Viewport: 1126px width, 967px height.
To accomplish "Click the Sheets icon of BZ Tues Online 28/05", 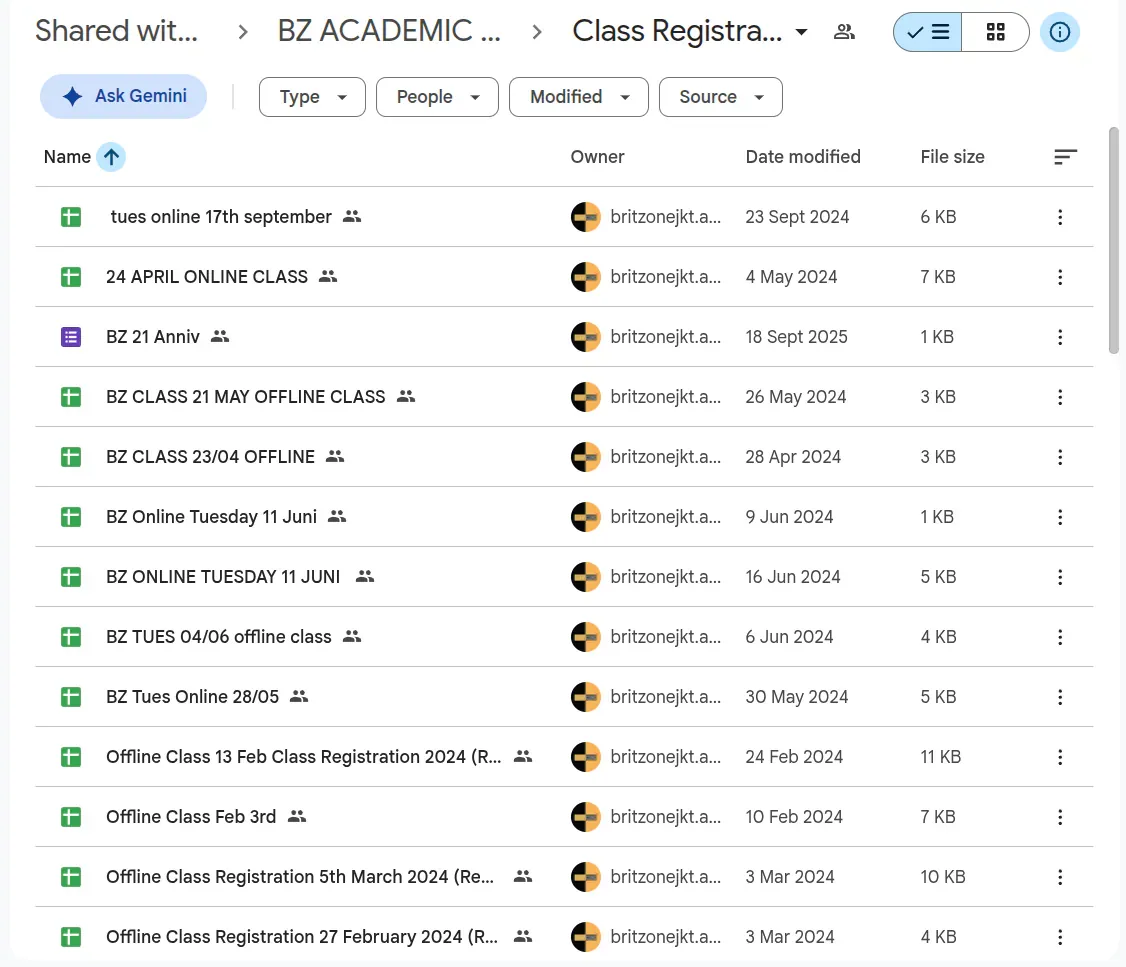I will point(71,696).
